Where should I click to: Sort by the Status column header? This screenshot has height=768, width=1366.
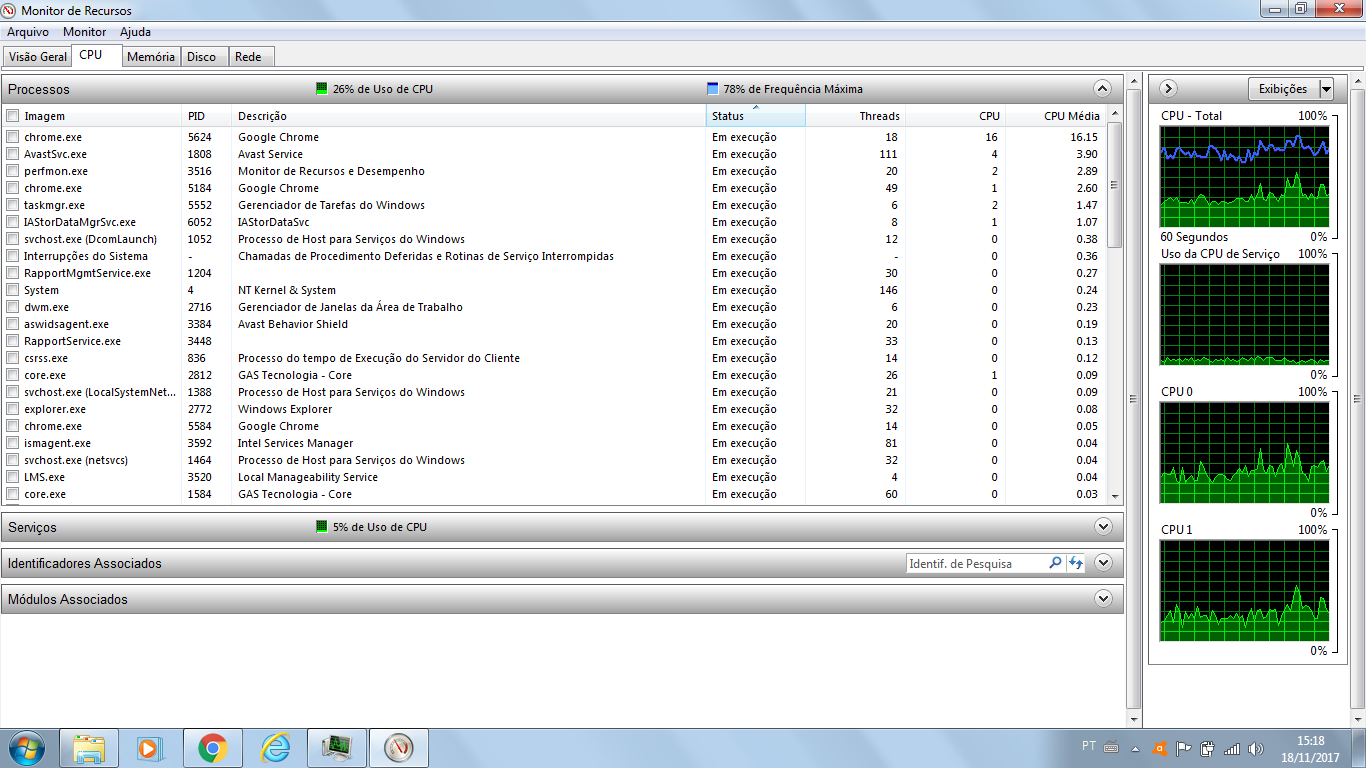point(755,116)
